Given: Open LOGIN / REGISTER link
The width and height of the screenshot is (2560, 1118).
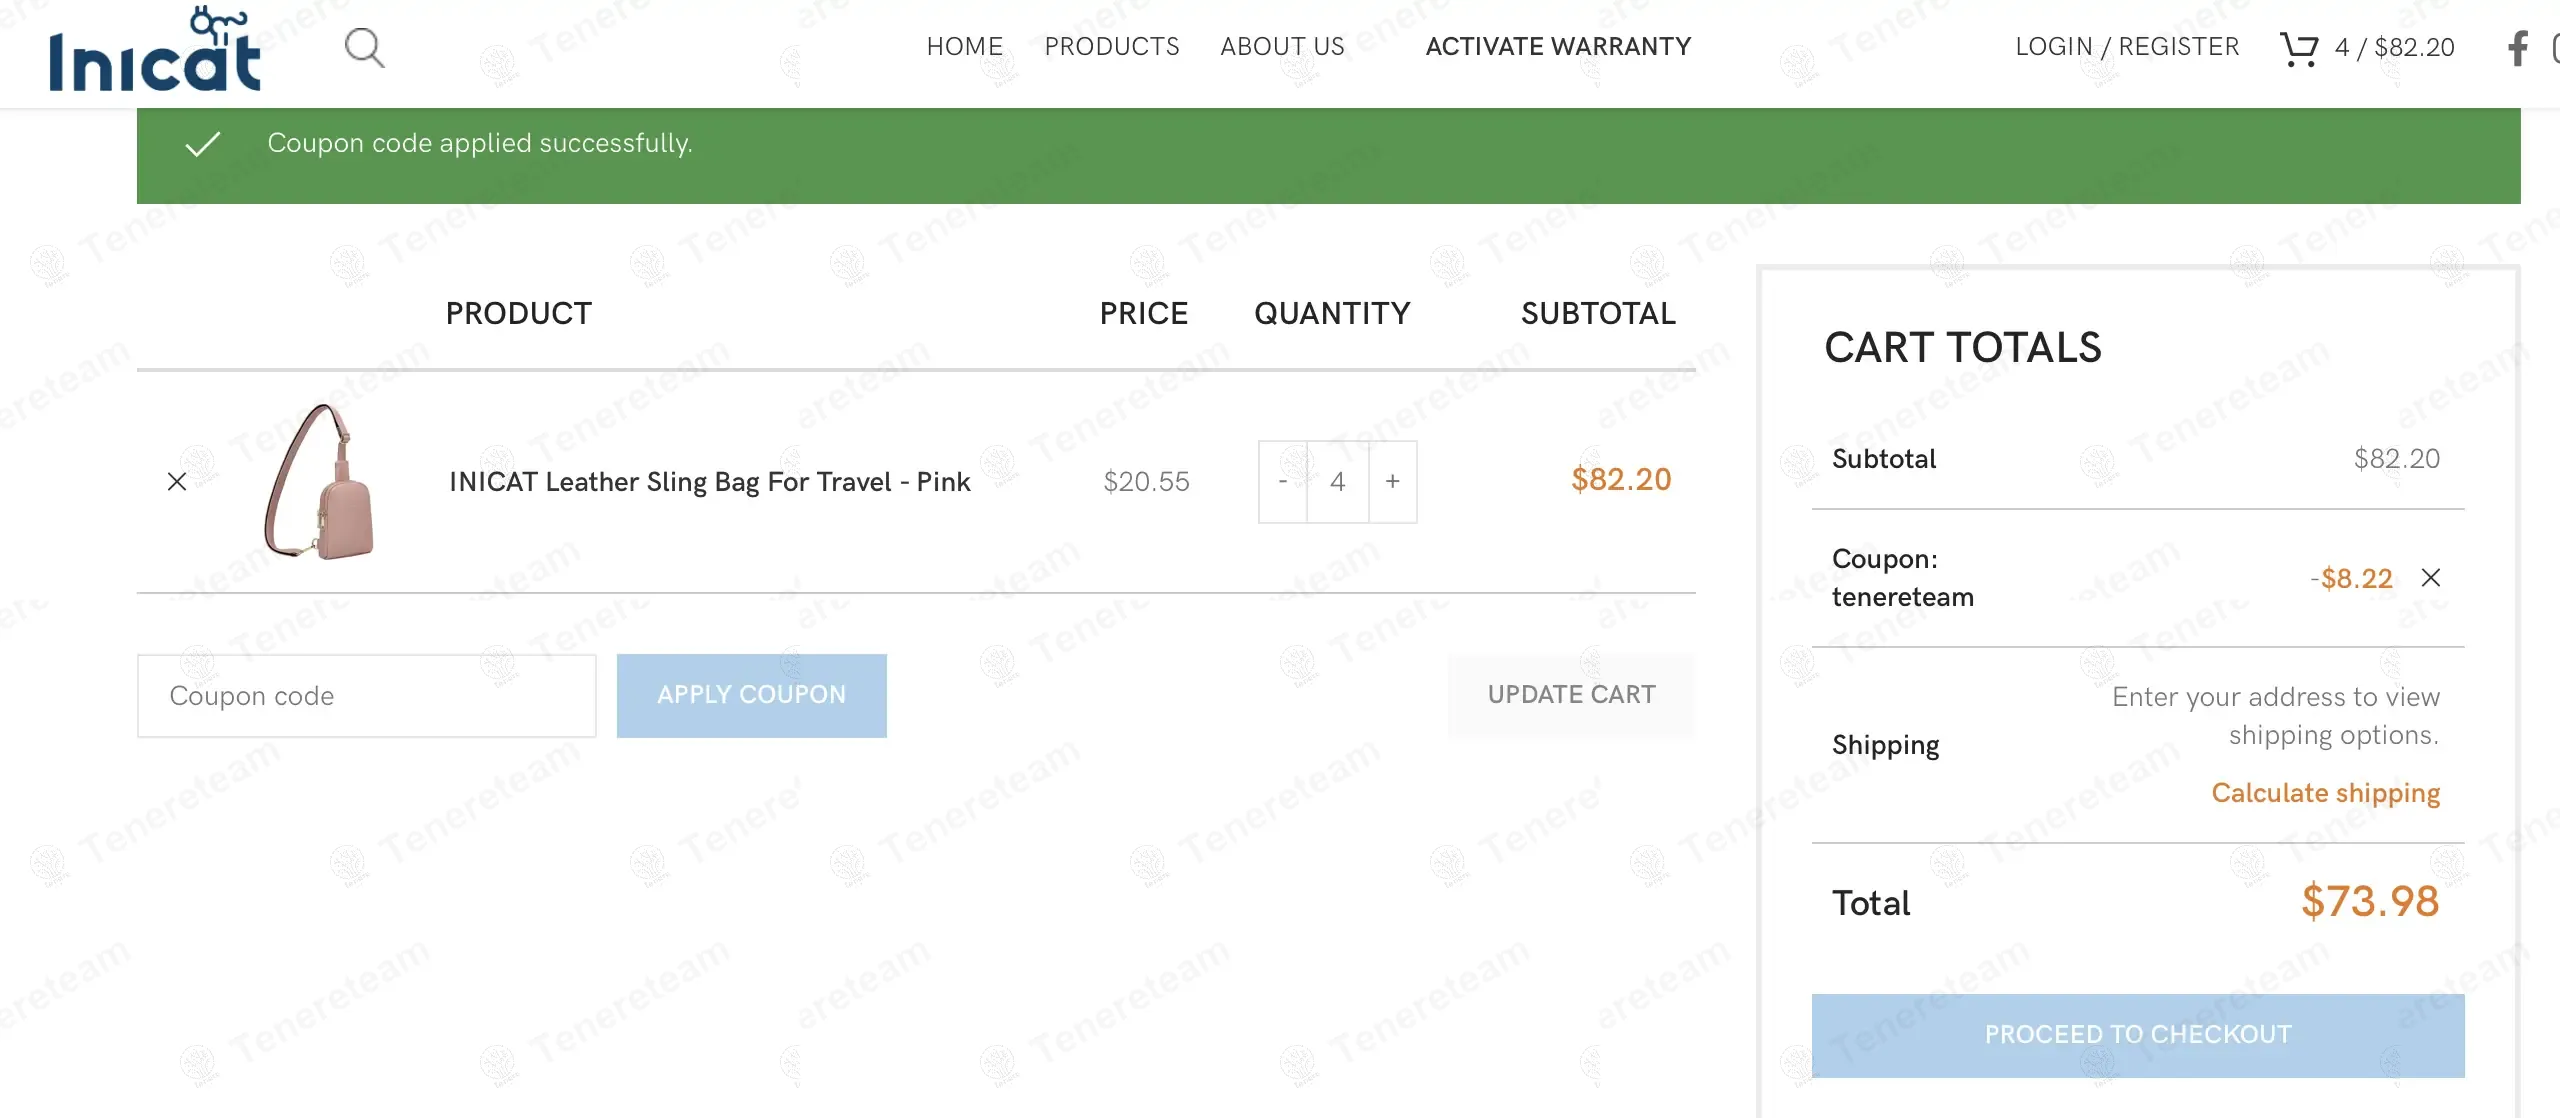Looking at the screenshot, I should tap(2127, 47).
